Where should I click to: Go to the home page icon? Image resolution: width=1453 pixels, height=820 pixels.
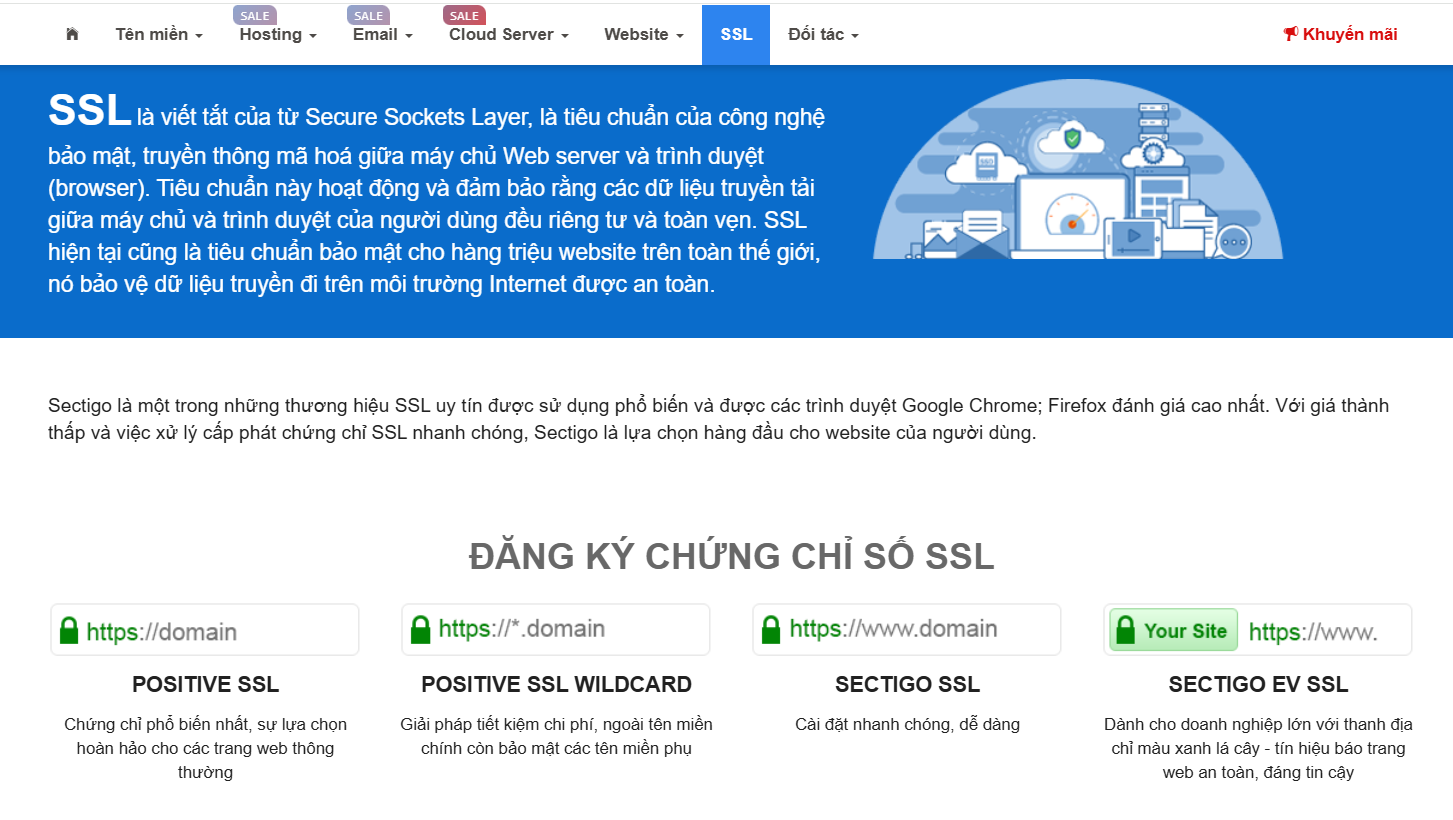coord(72,34)
